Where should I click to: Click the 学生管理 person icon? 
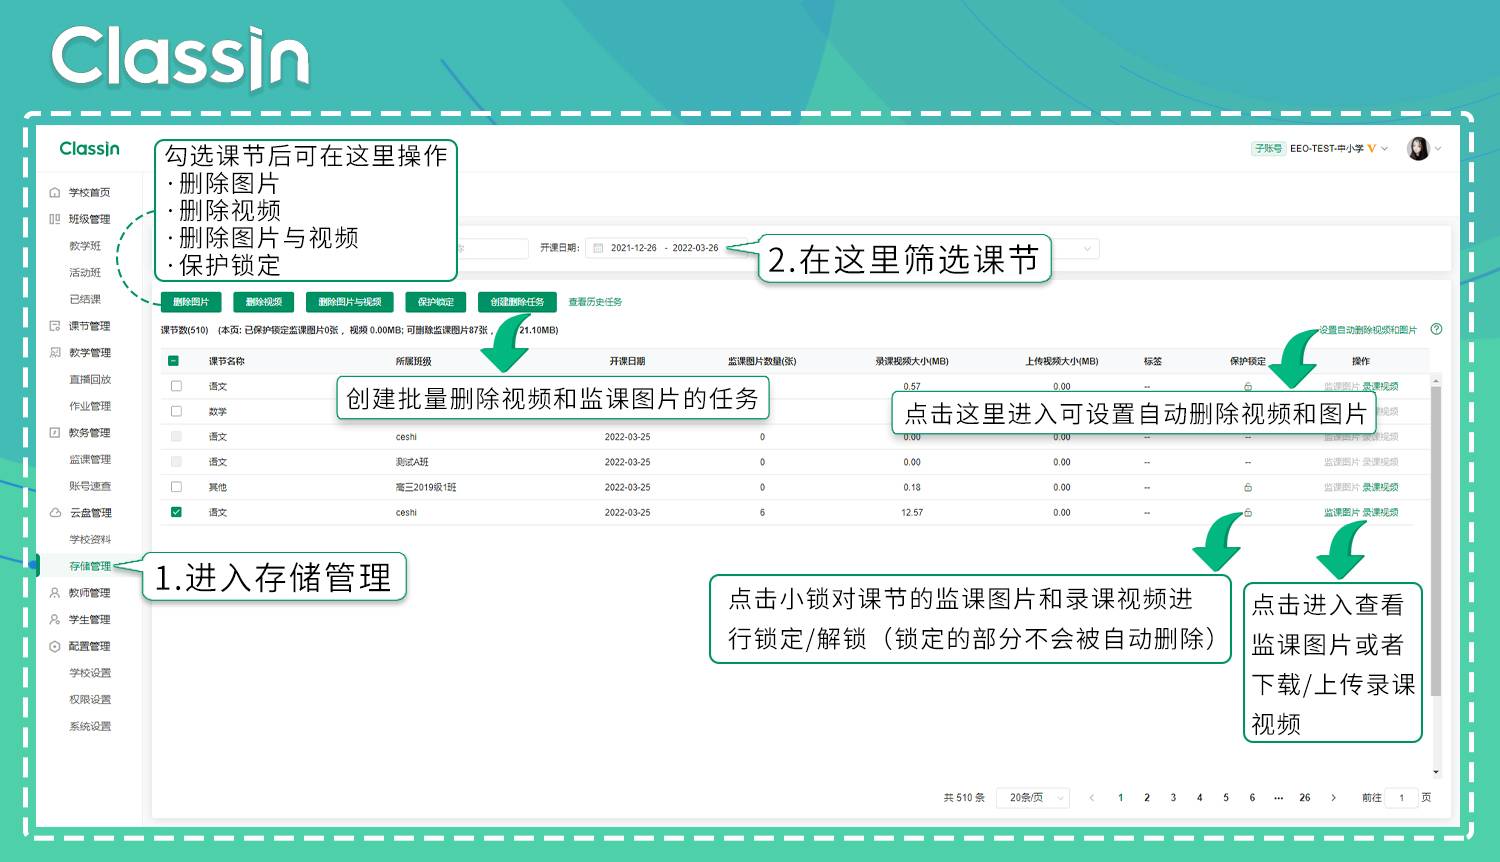click(x=55, y=620)
